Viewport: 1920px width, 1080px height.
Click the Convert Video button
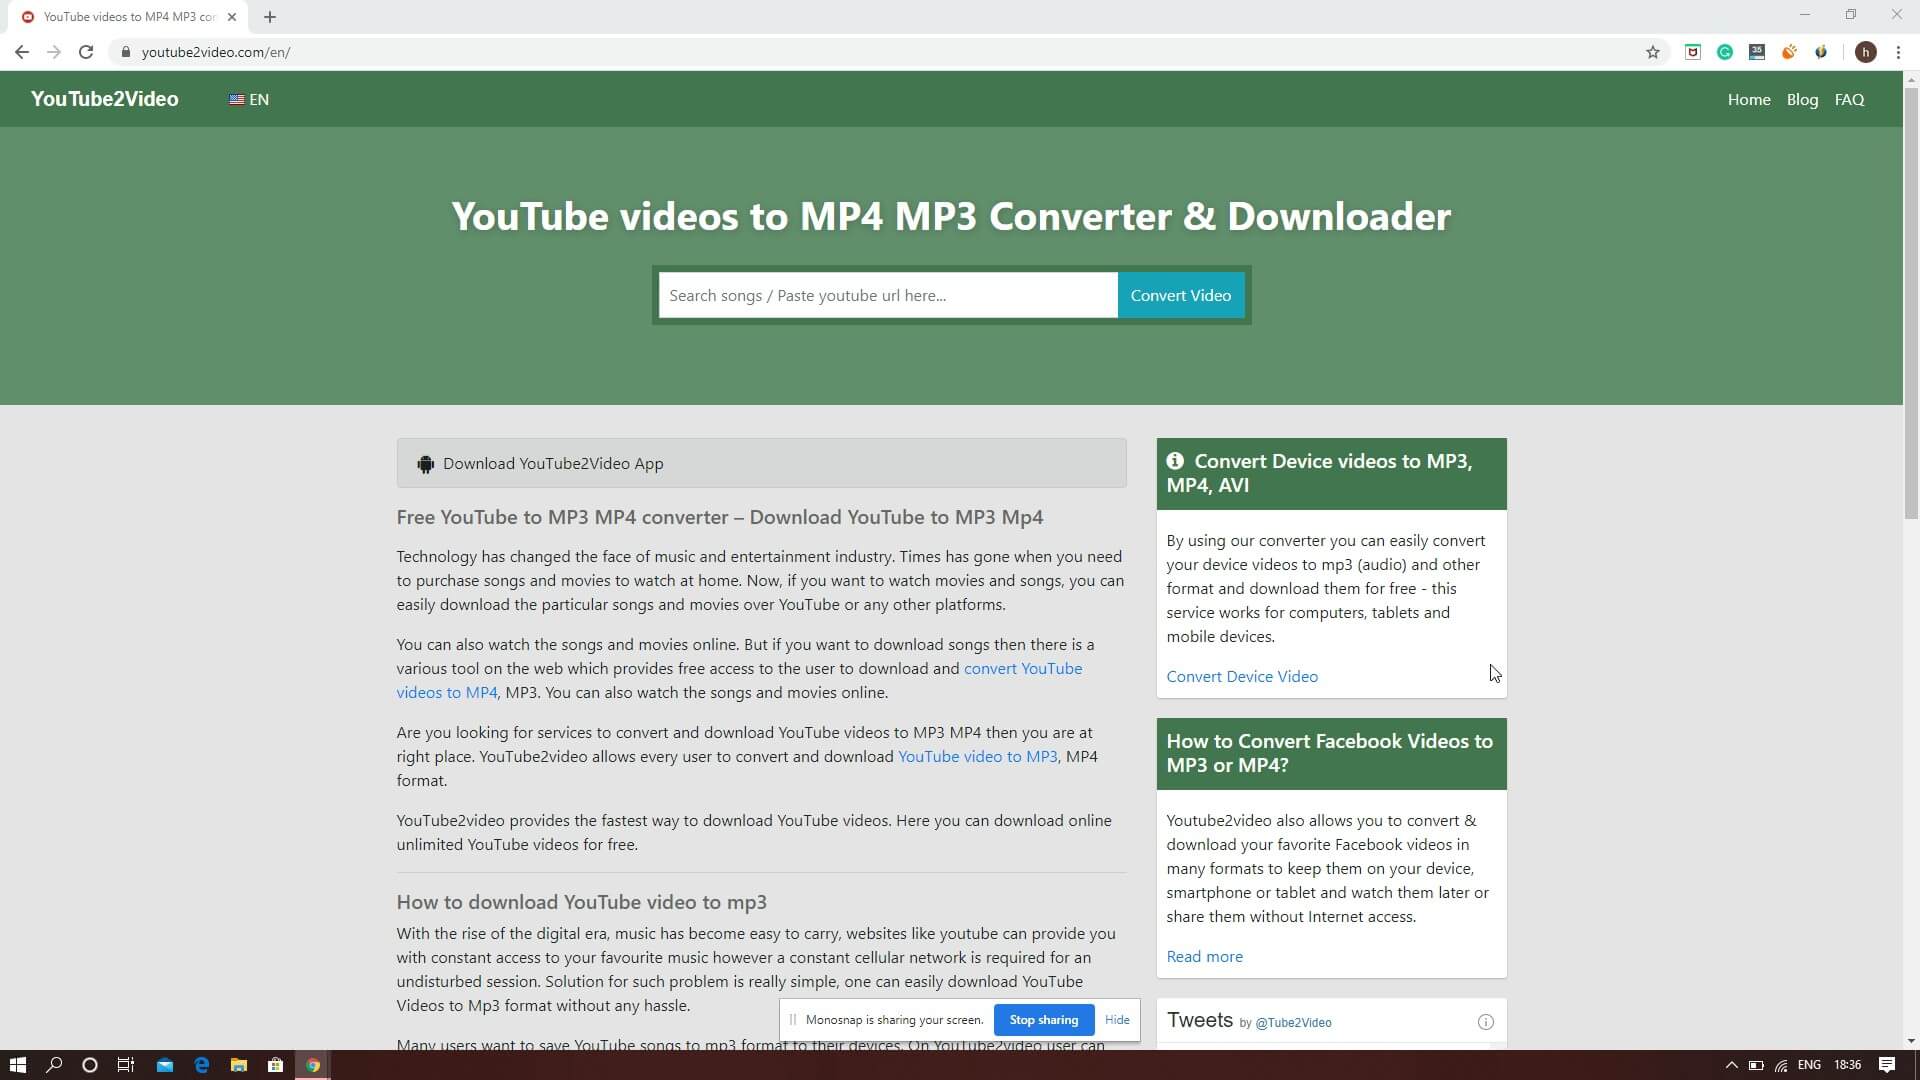click(x=1180, y=294)
